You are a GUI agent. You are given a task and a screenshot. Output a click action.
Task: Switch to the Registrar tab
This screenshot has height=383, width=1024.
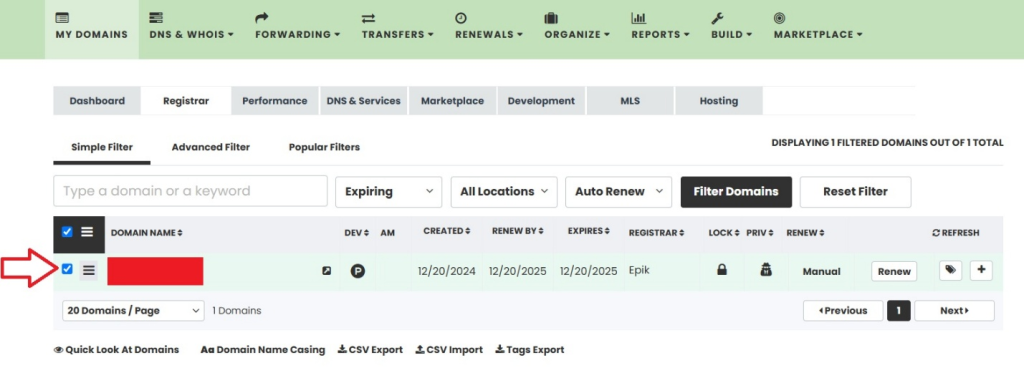tap(186, 101)
